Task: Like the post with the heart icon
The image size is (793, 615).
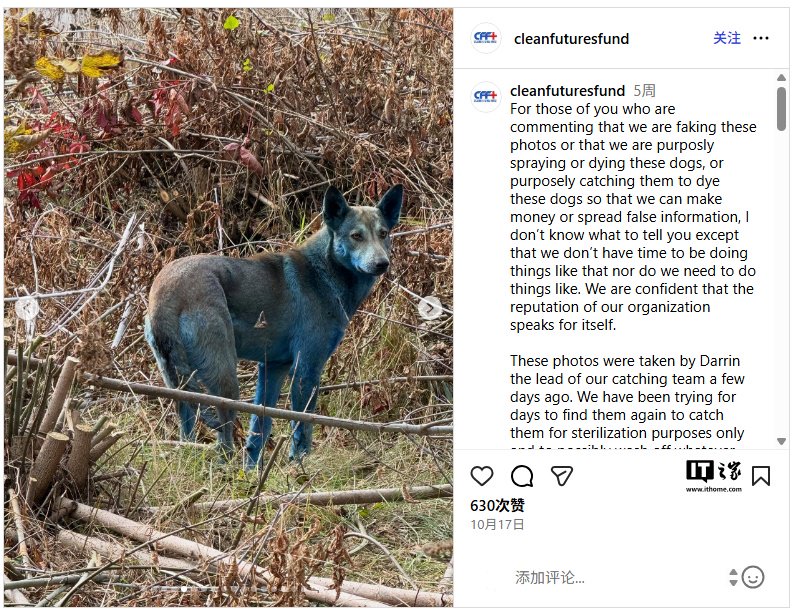Action: pos(482,476)
